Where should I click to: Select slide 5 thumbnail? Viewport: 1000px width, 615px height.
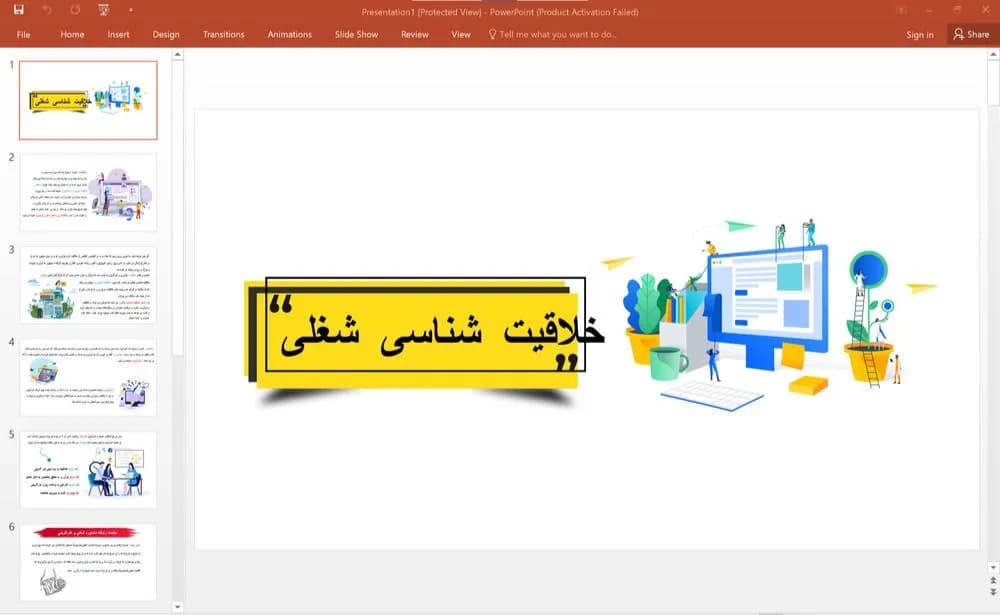88,470
